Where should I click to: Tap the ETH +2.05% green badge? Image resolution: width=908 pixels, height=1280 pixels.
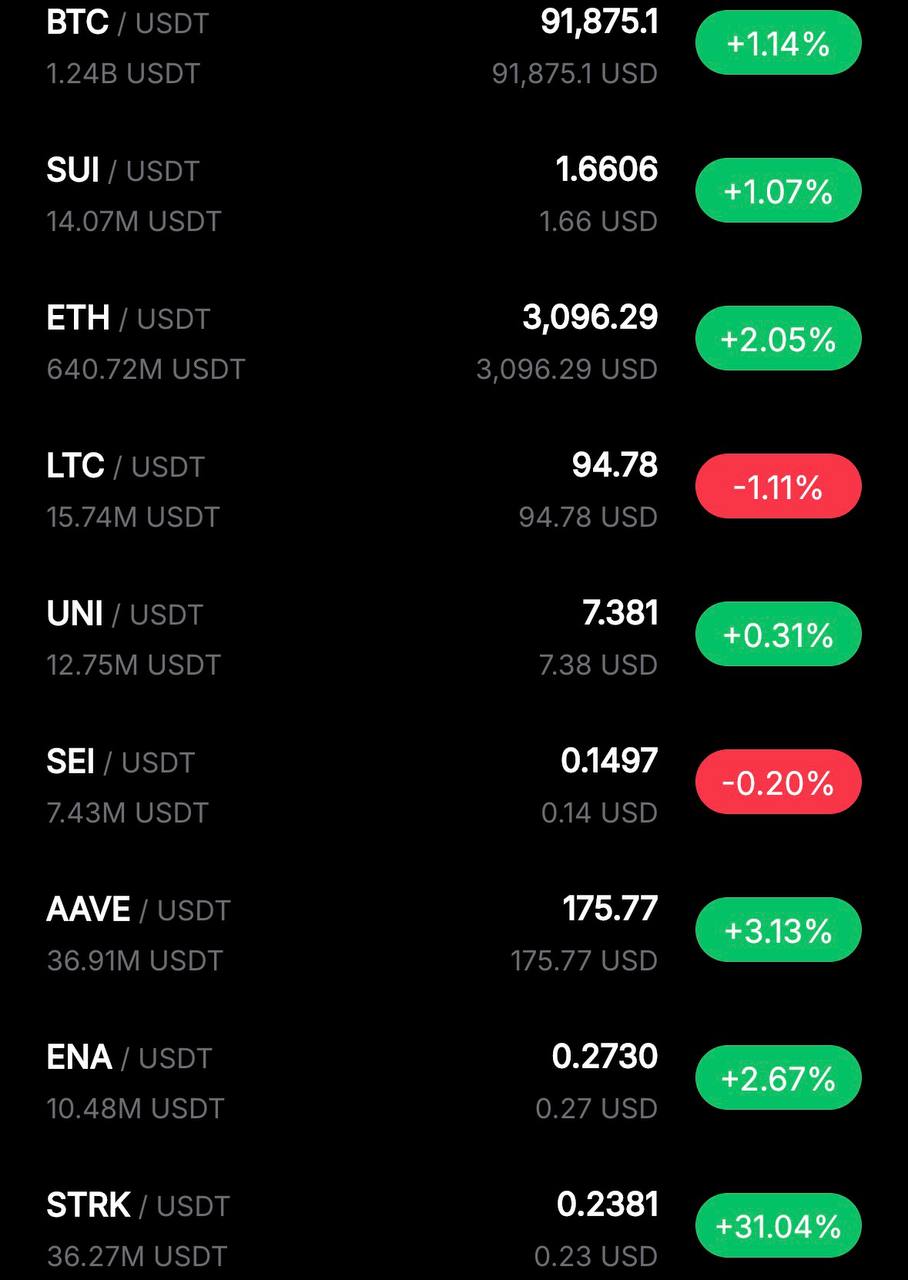(x=778, y=339)
